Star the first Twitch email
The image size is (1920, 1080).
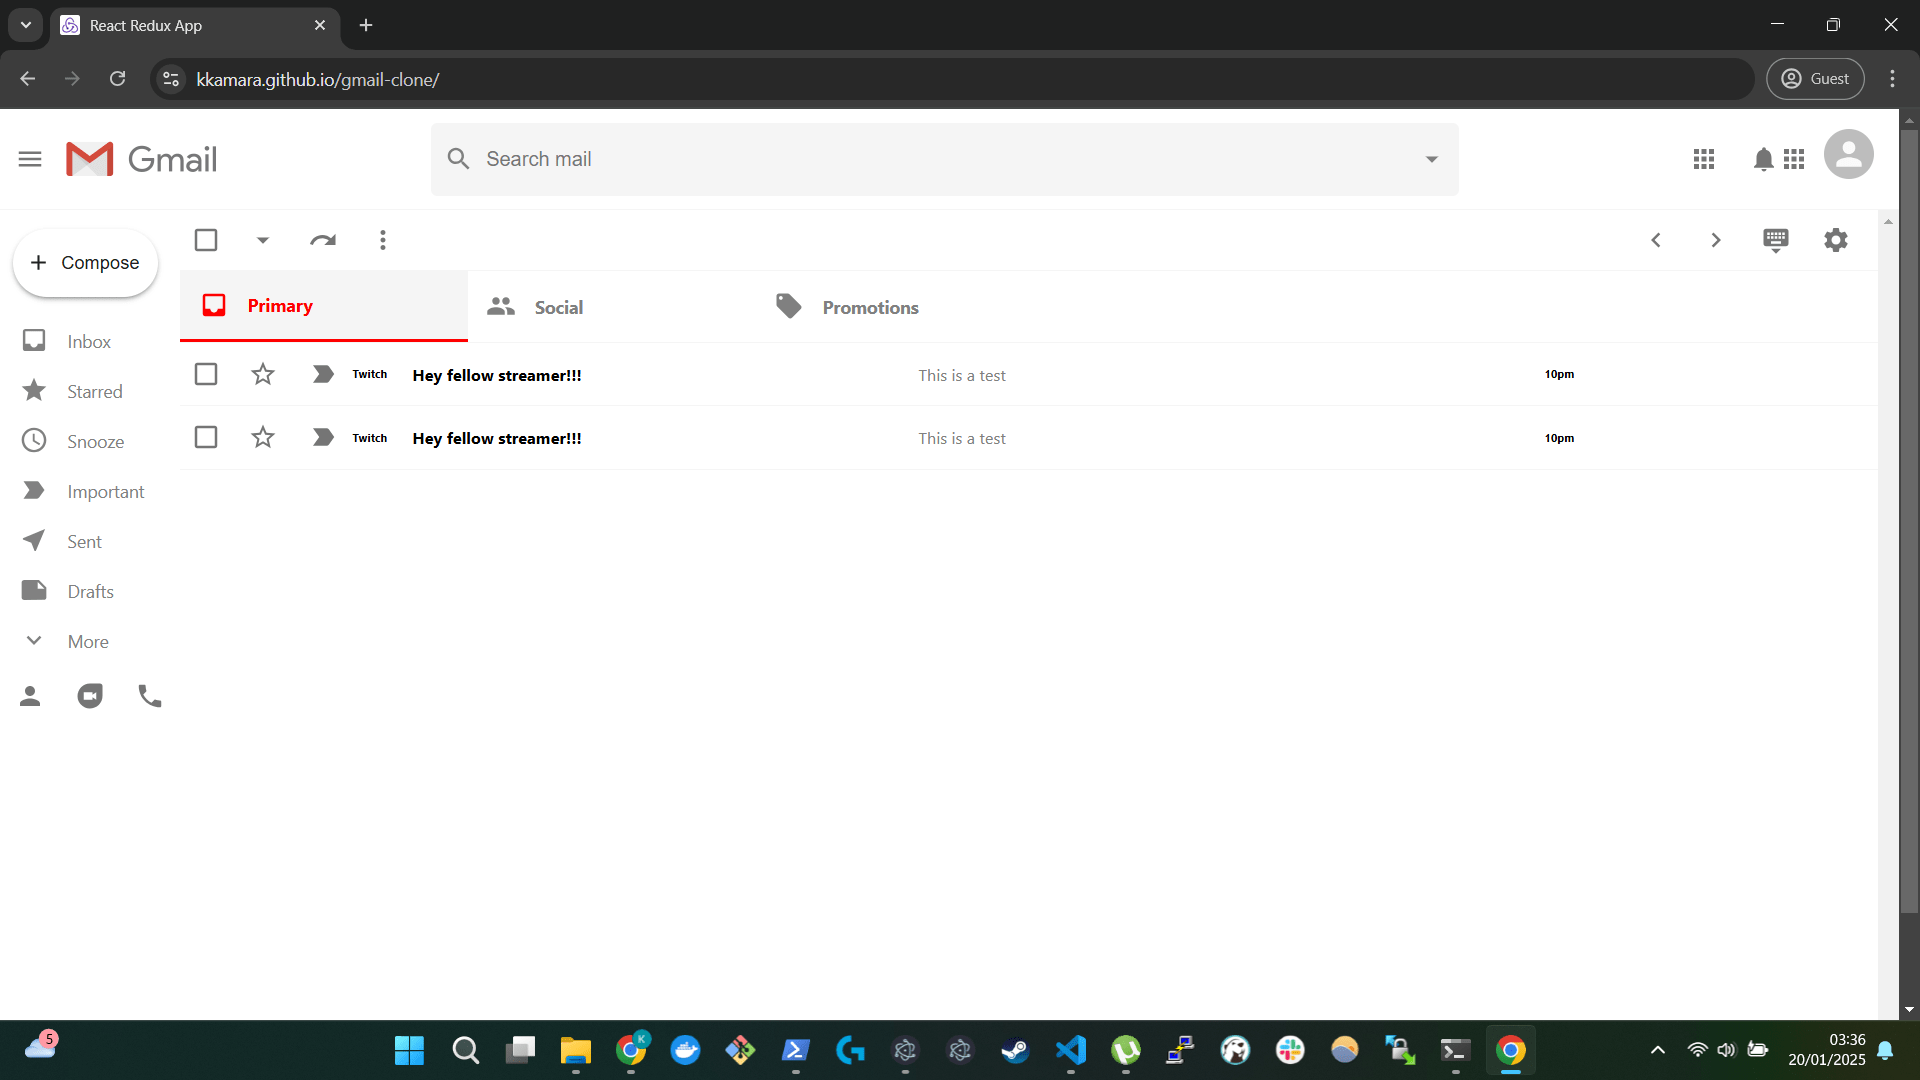click(263, 374)
